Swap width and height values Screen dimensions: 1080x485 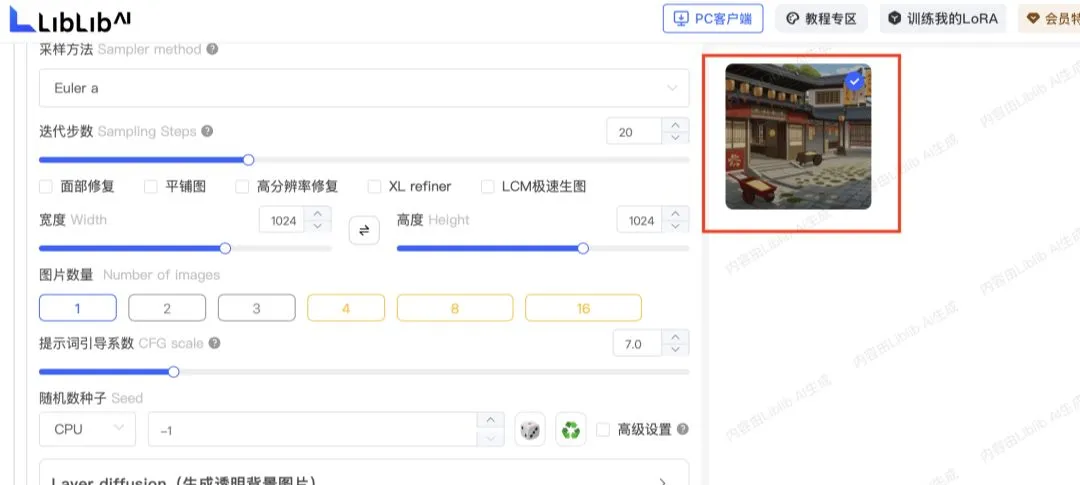(x=364, y=231)
